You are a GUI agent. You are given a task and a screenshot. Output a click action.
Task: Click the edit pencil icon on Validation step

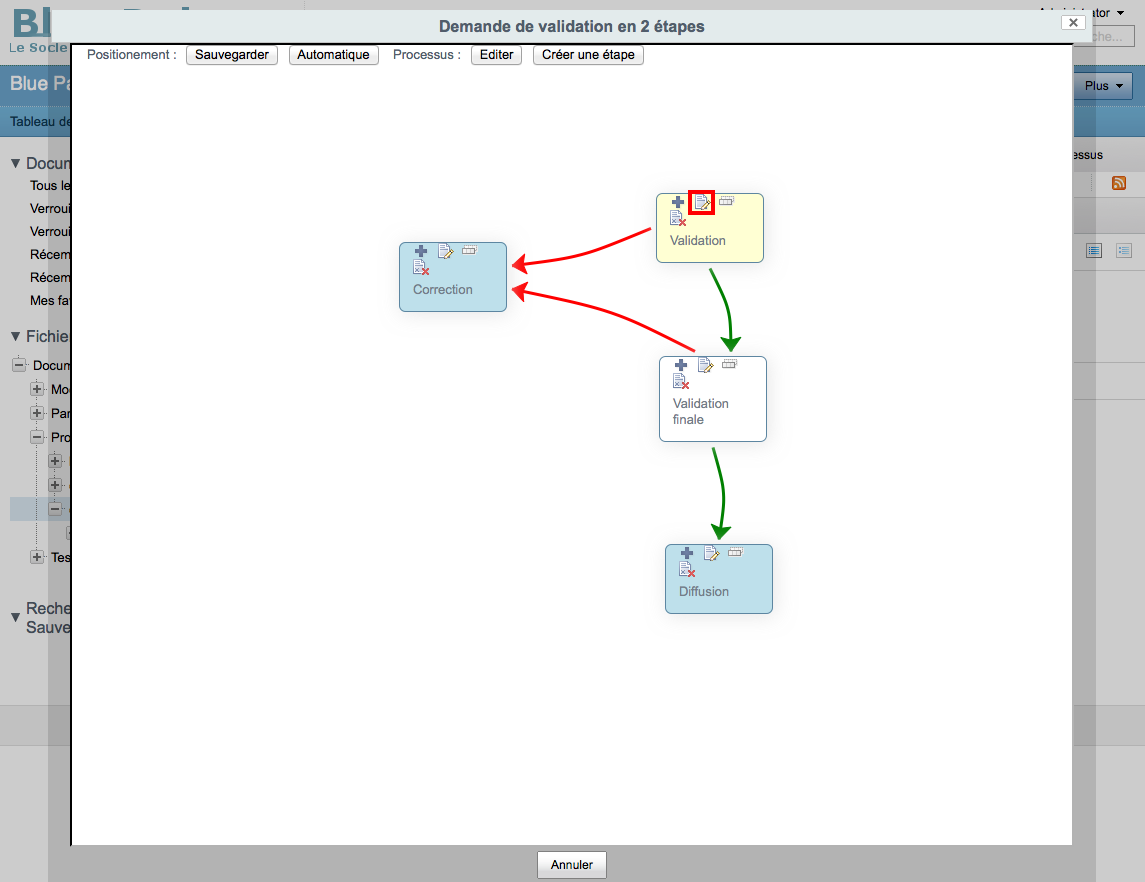[x=702, y=202]
